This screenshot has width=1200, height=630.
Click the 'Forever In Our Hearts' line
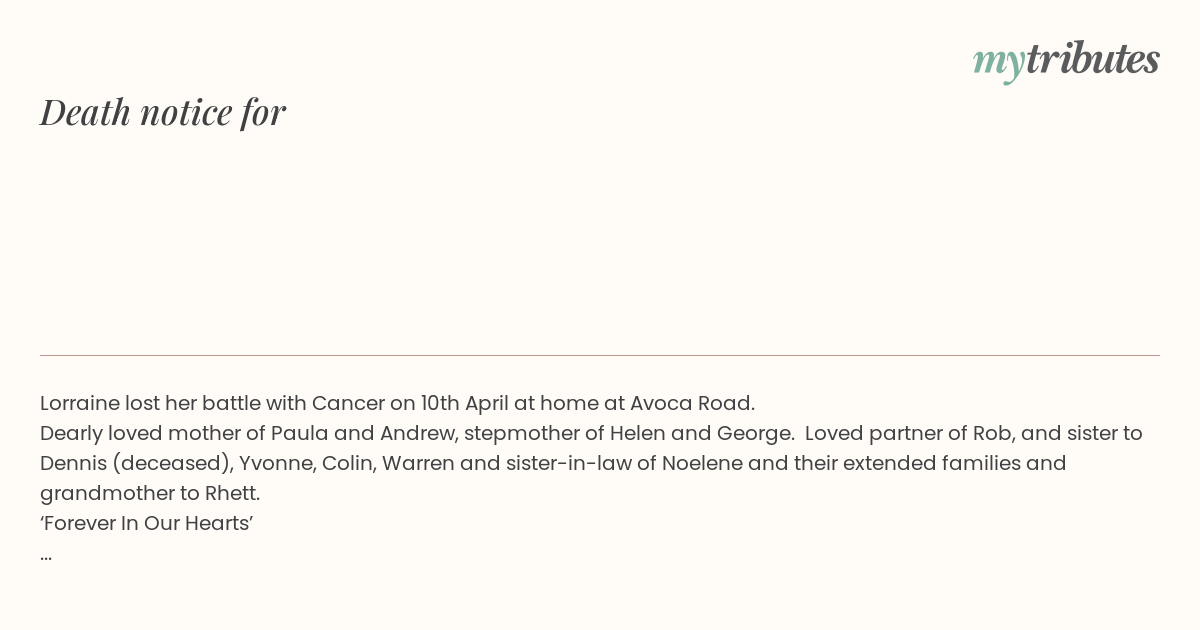146,523
